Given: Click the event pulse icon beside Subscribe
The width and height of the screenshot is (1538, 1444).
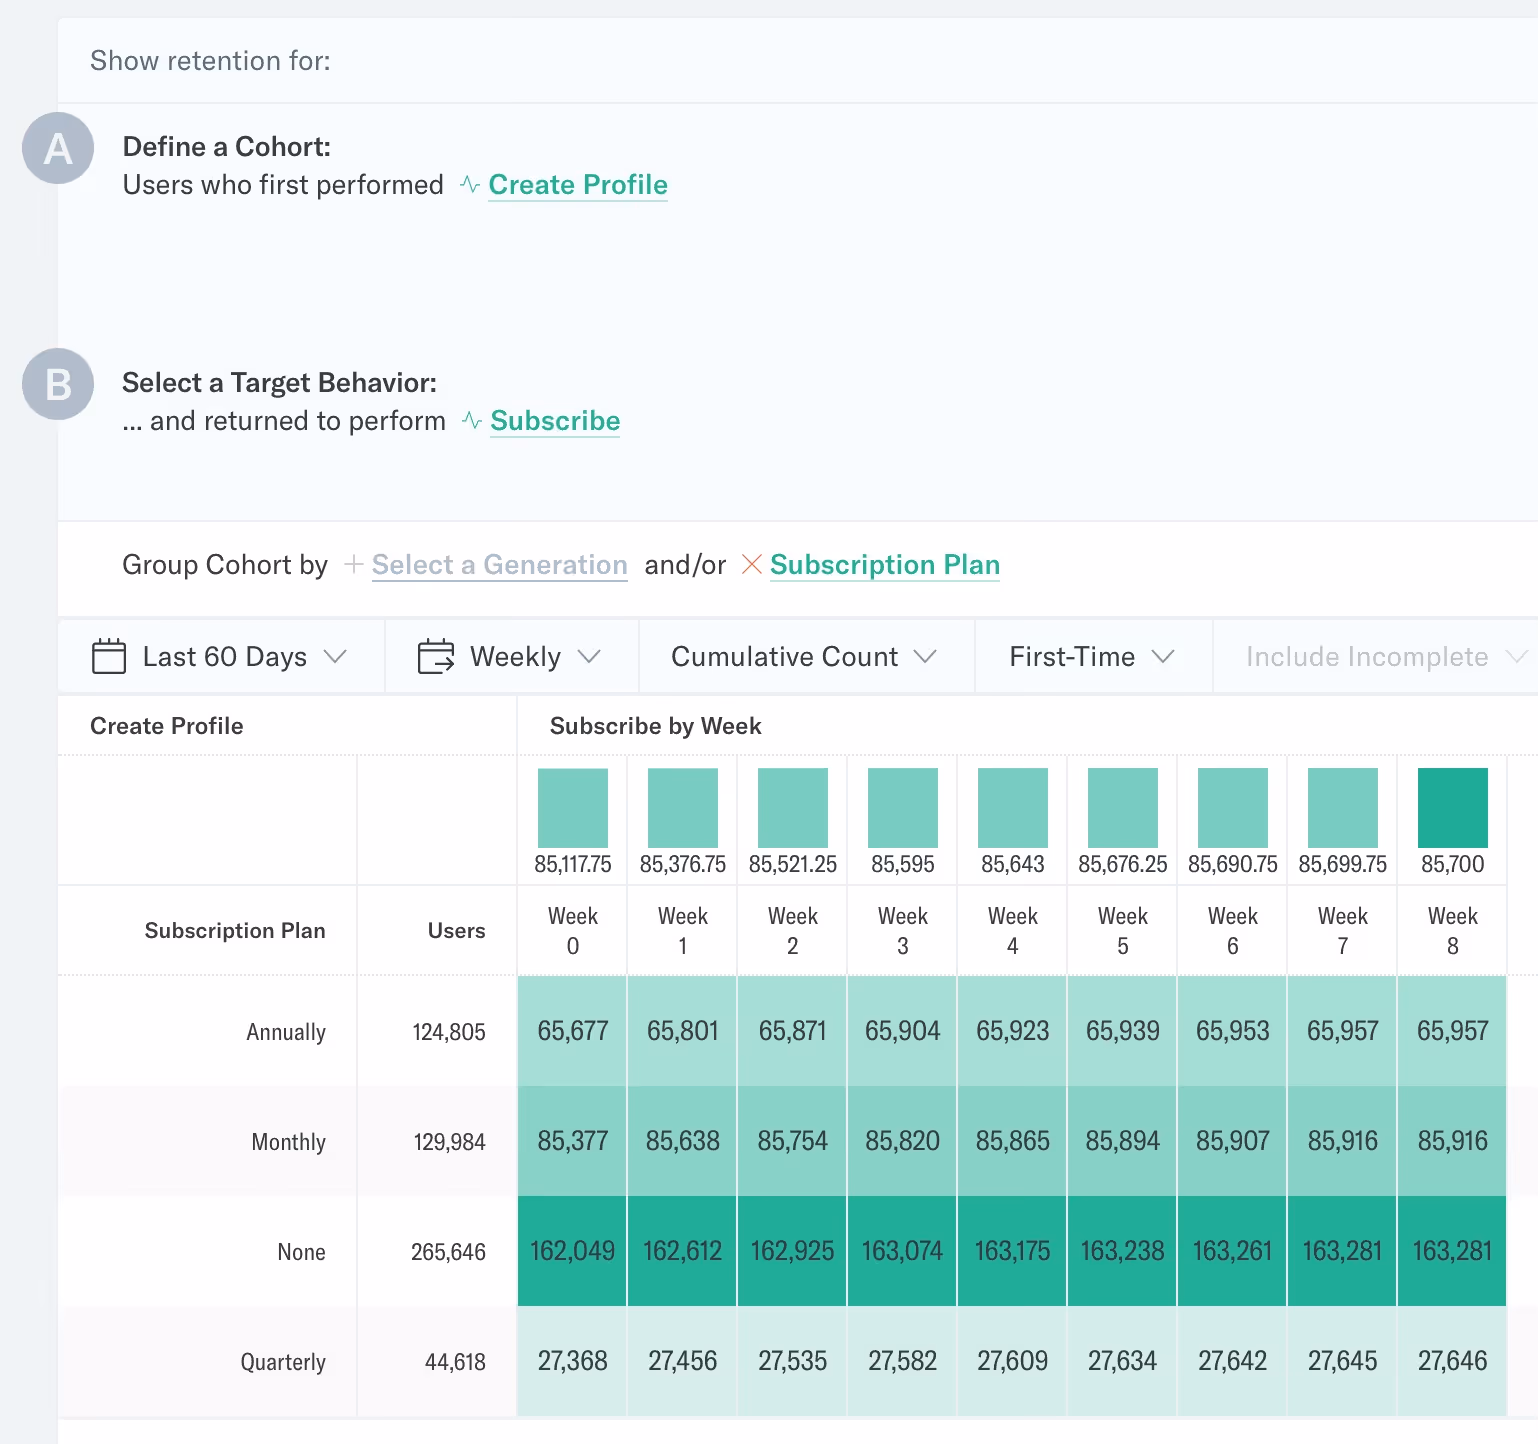Looking at the screenshot, I should tap(472, 421).
